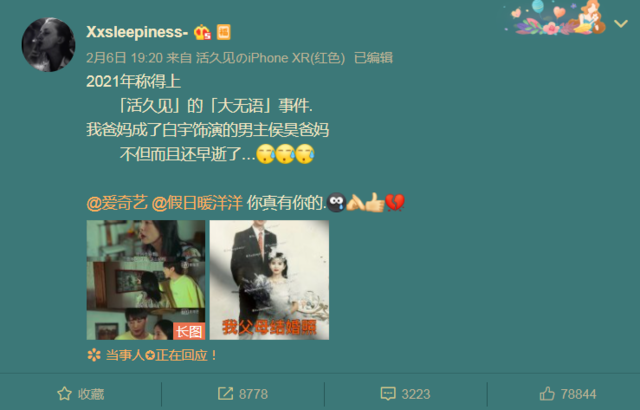Click the decorative card banner at top right
Screen dimensions: 640x410
(x=555, y=18)
